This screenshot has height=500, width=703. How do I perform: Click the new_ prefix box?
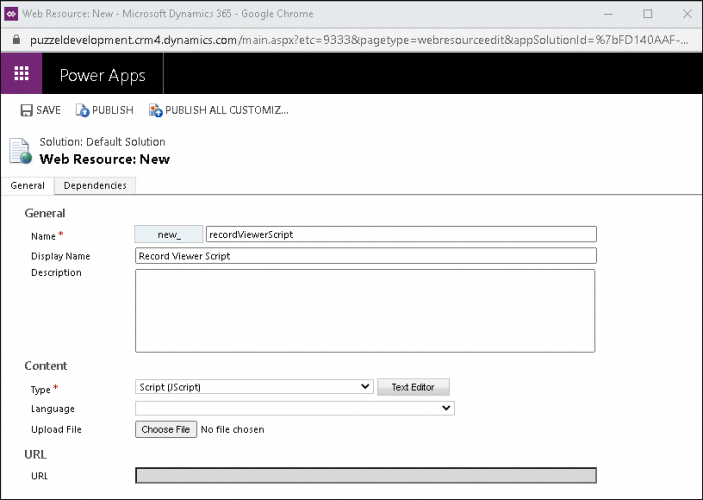point(169,234)
